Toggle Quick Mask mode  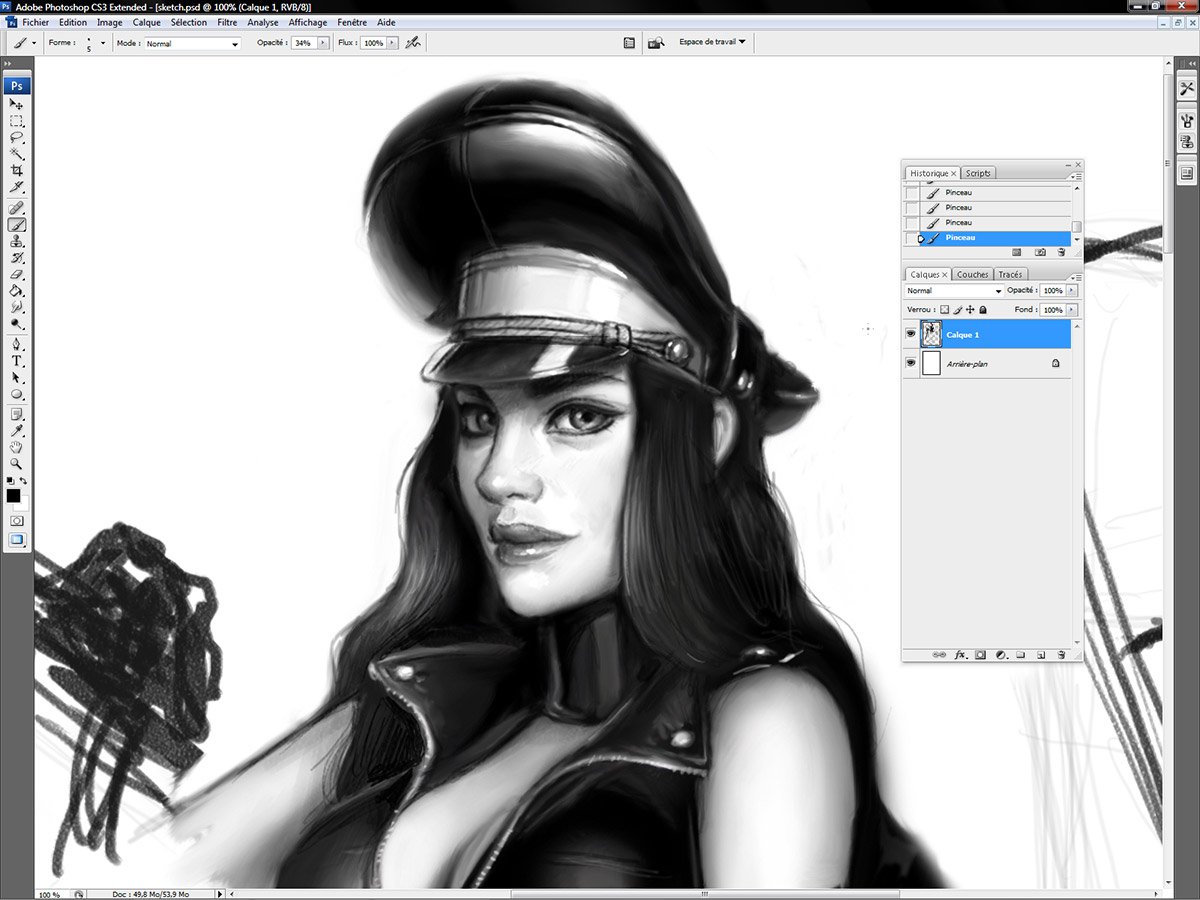point(17,521)
